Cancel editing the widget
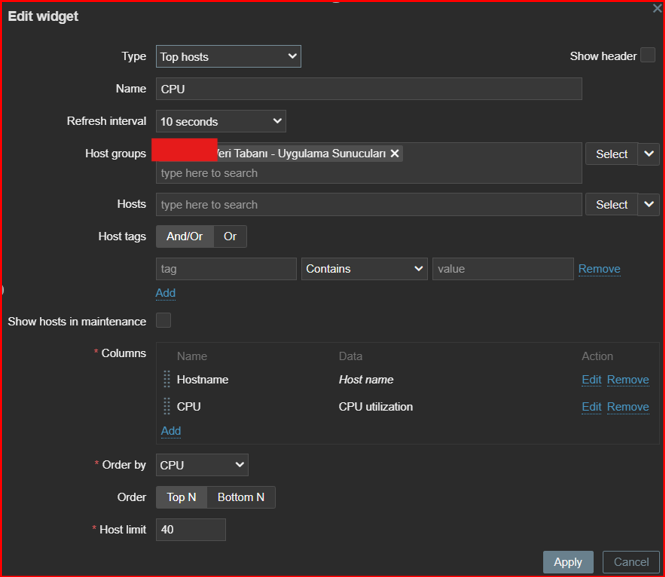This screenshot has height=577, width=665. point(631,562)
